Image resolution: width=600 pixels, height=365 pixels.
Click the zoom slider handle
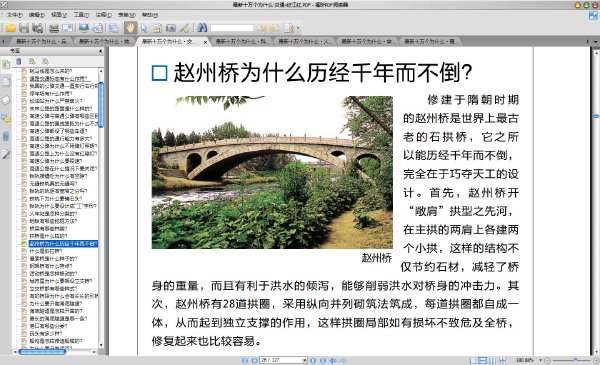coord(575,360)
